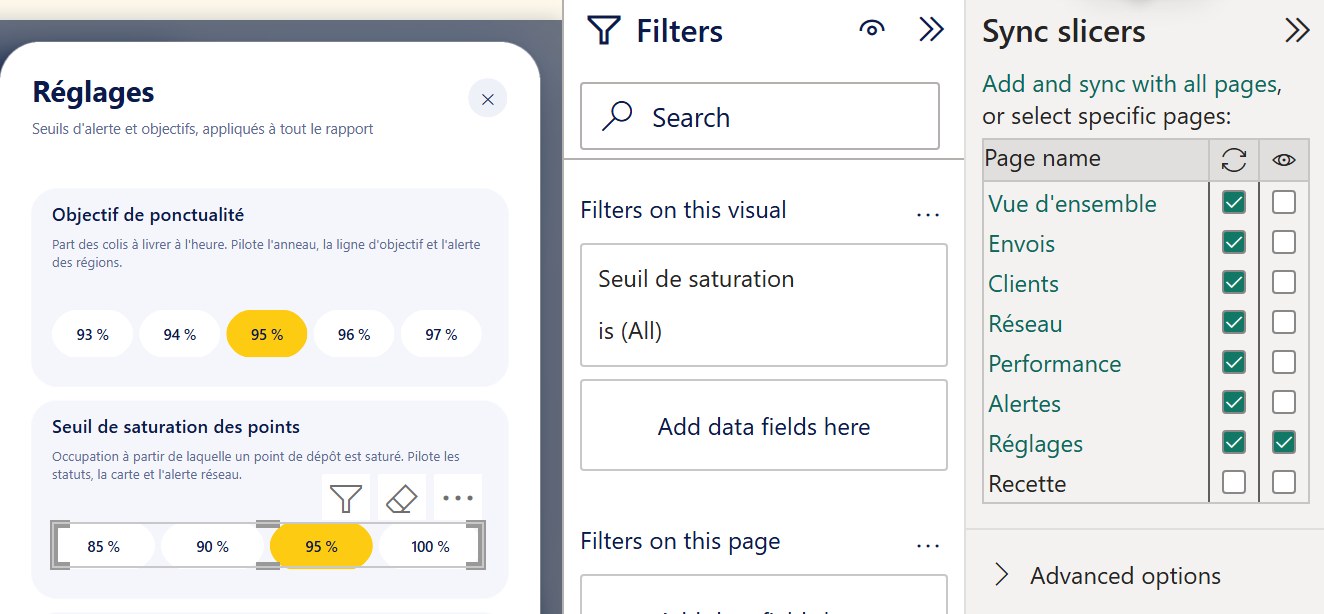The width and height of the screenshot is (1324, 614).
Task: Check visible box for Alertes page
Action: (x=1284, y=403)
